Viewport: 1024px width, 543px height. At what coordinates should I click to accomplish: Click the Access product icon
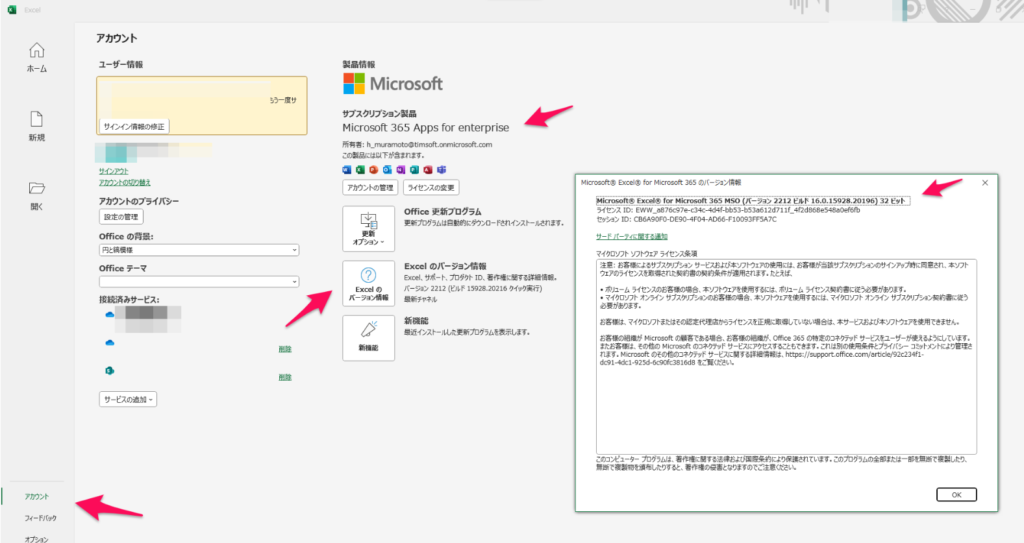[x=428, y=170]
